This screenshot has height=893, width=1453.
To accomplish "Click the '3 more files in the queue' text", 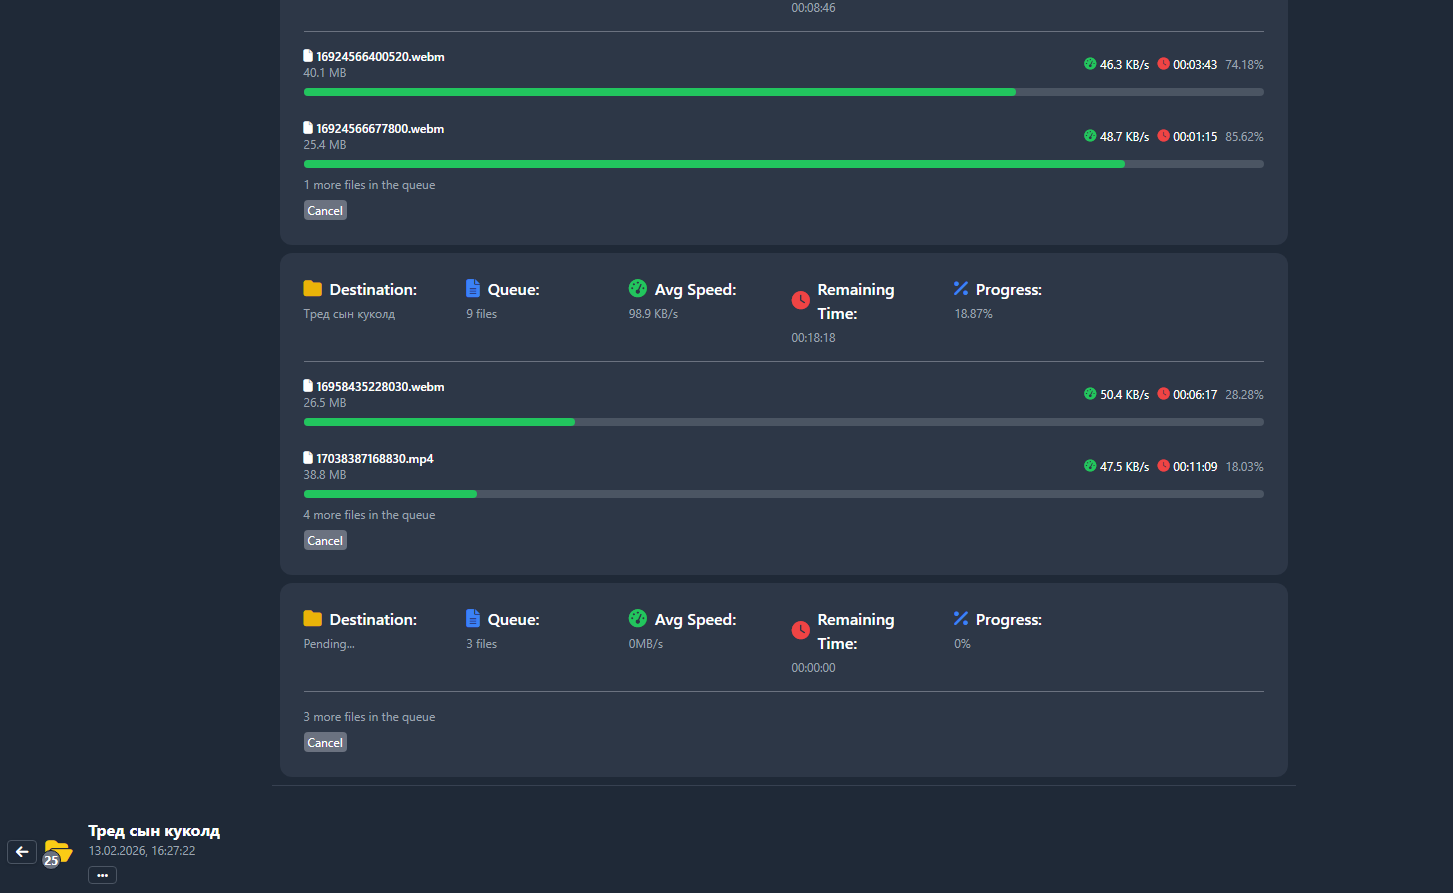I will pyautogui.click(x=369, y=717).
